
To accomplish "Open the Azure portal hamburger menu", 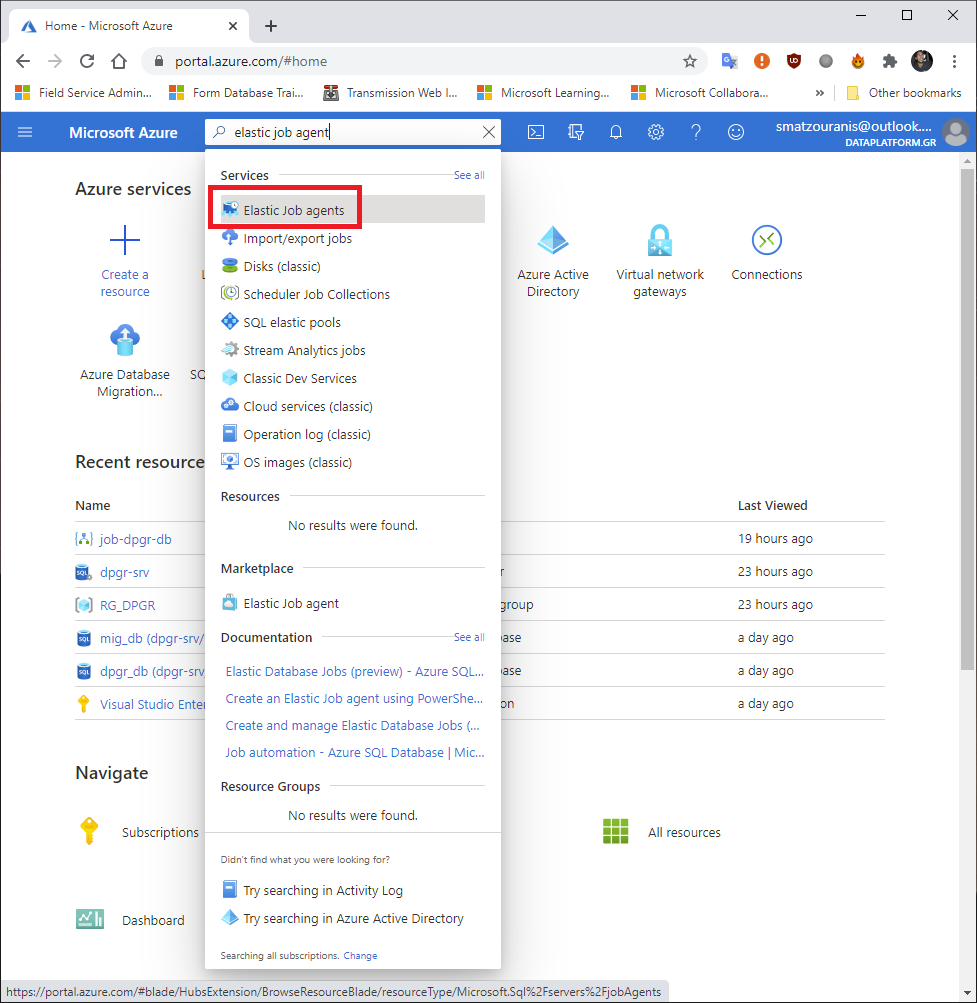I will pos(25,132).
